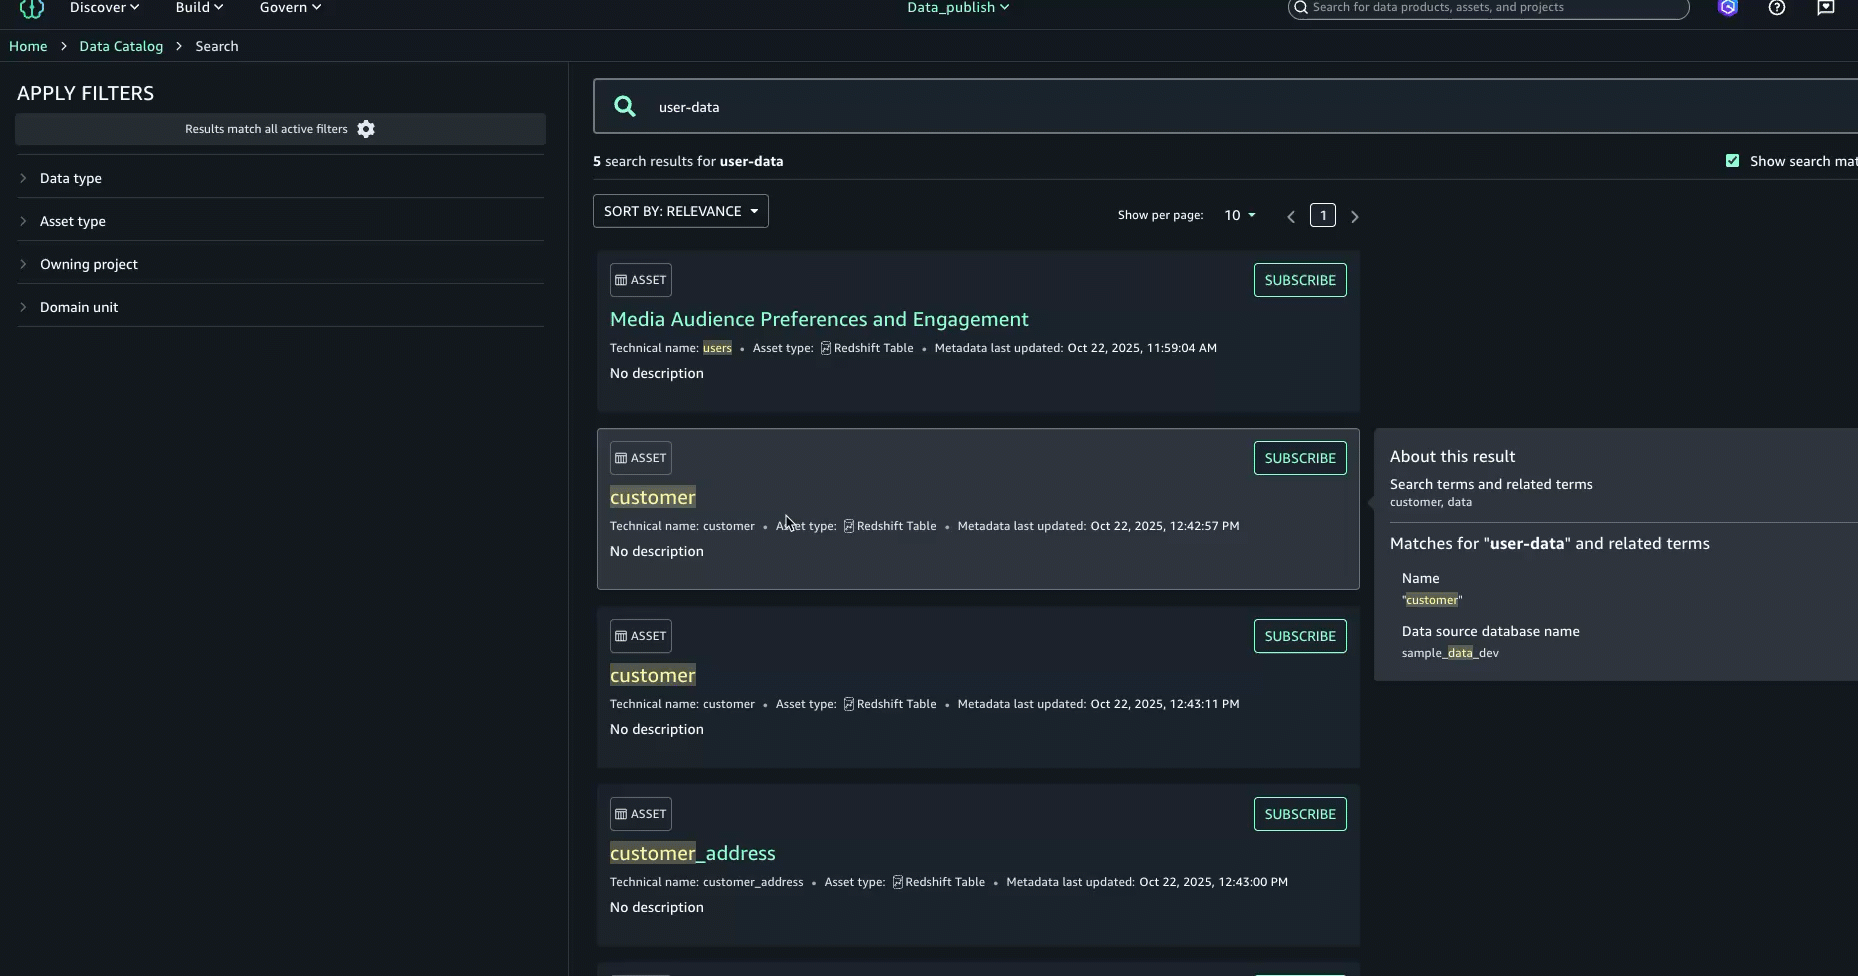
Task: Go to next results page arrow
Action: (x=1354, y=216)
